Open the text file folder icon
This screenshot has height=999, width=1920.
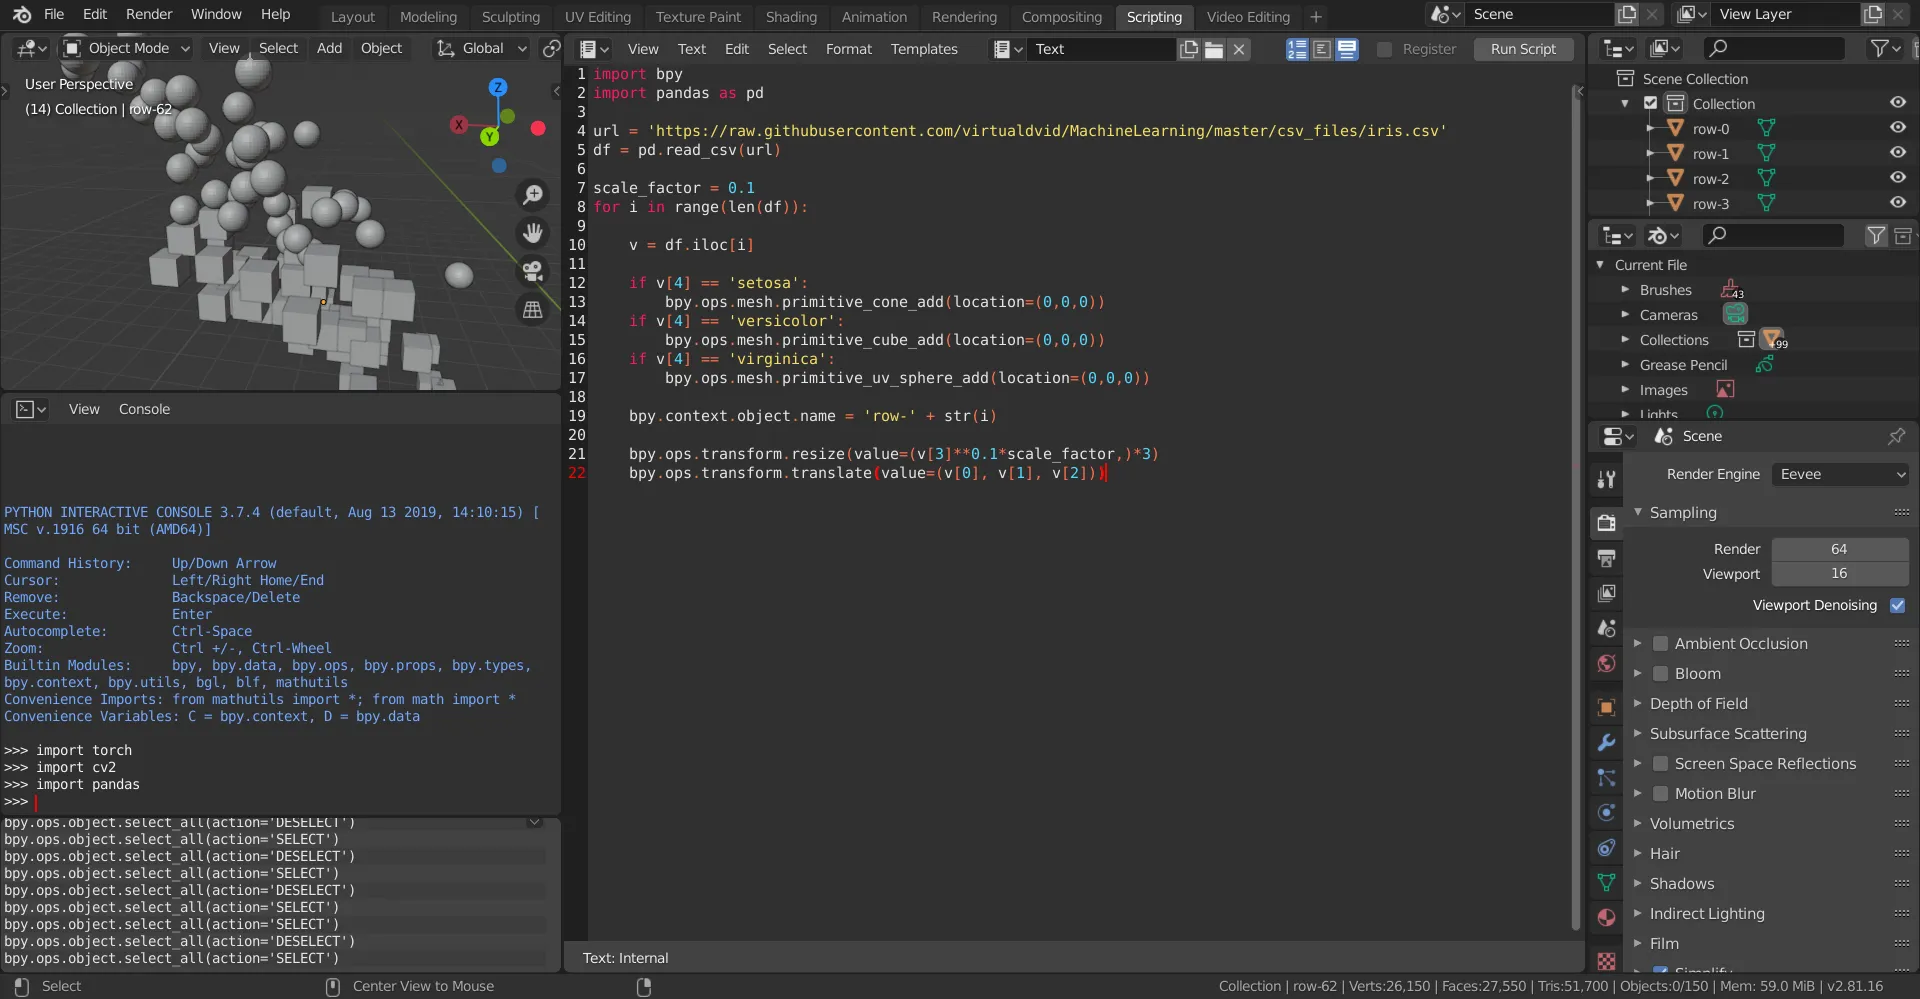pyautogui.click(x=1214, y=49)
